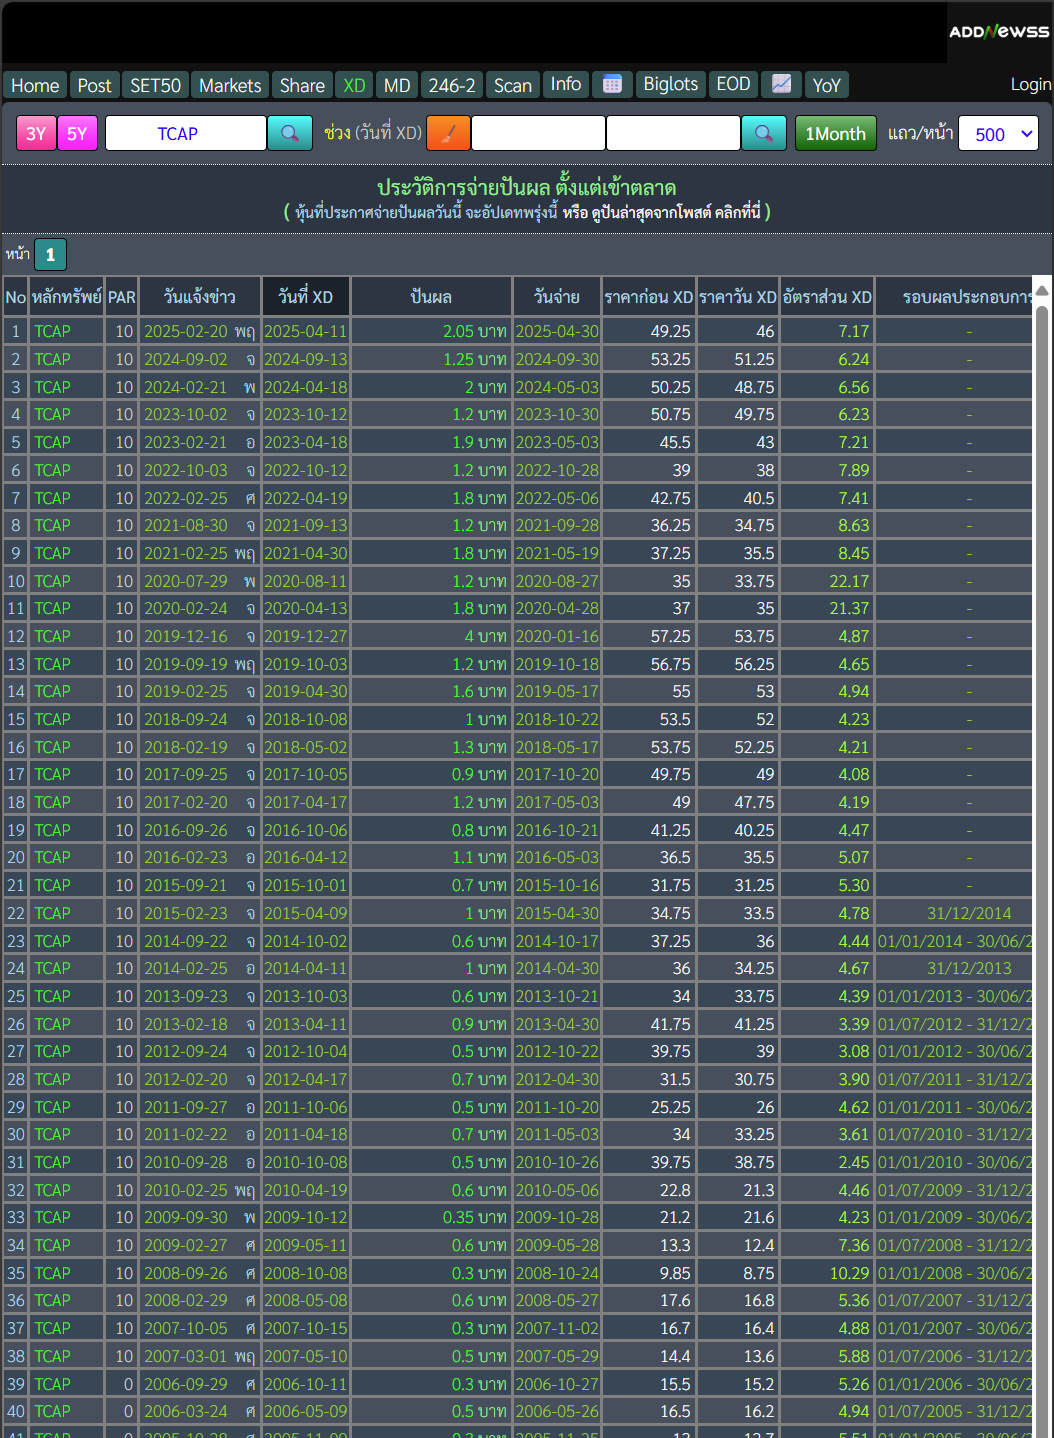Screen dimensions: 1054x1438
Task: Select the XD menu item
Action: [x=354, y=85]
